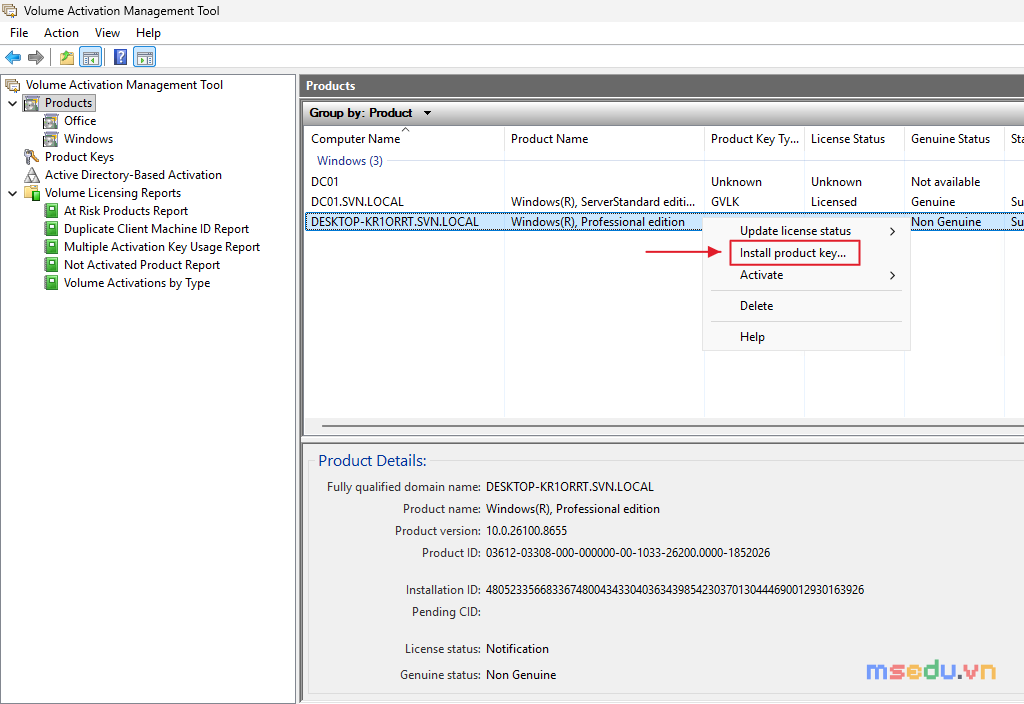
Task: Toggle the Show/Hide Action Pane icon
Action: tap(144, 57)
